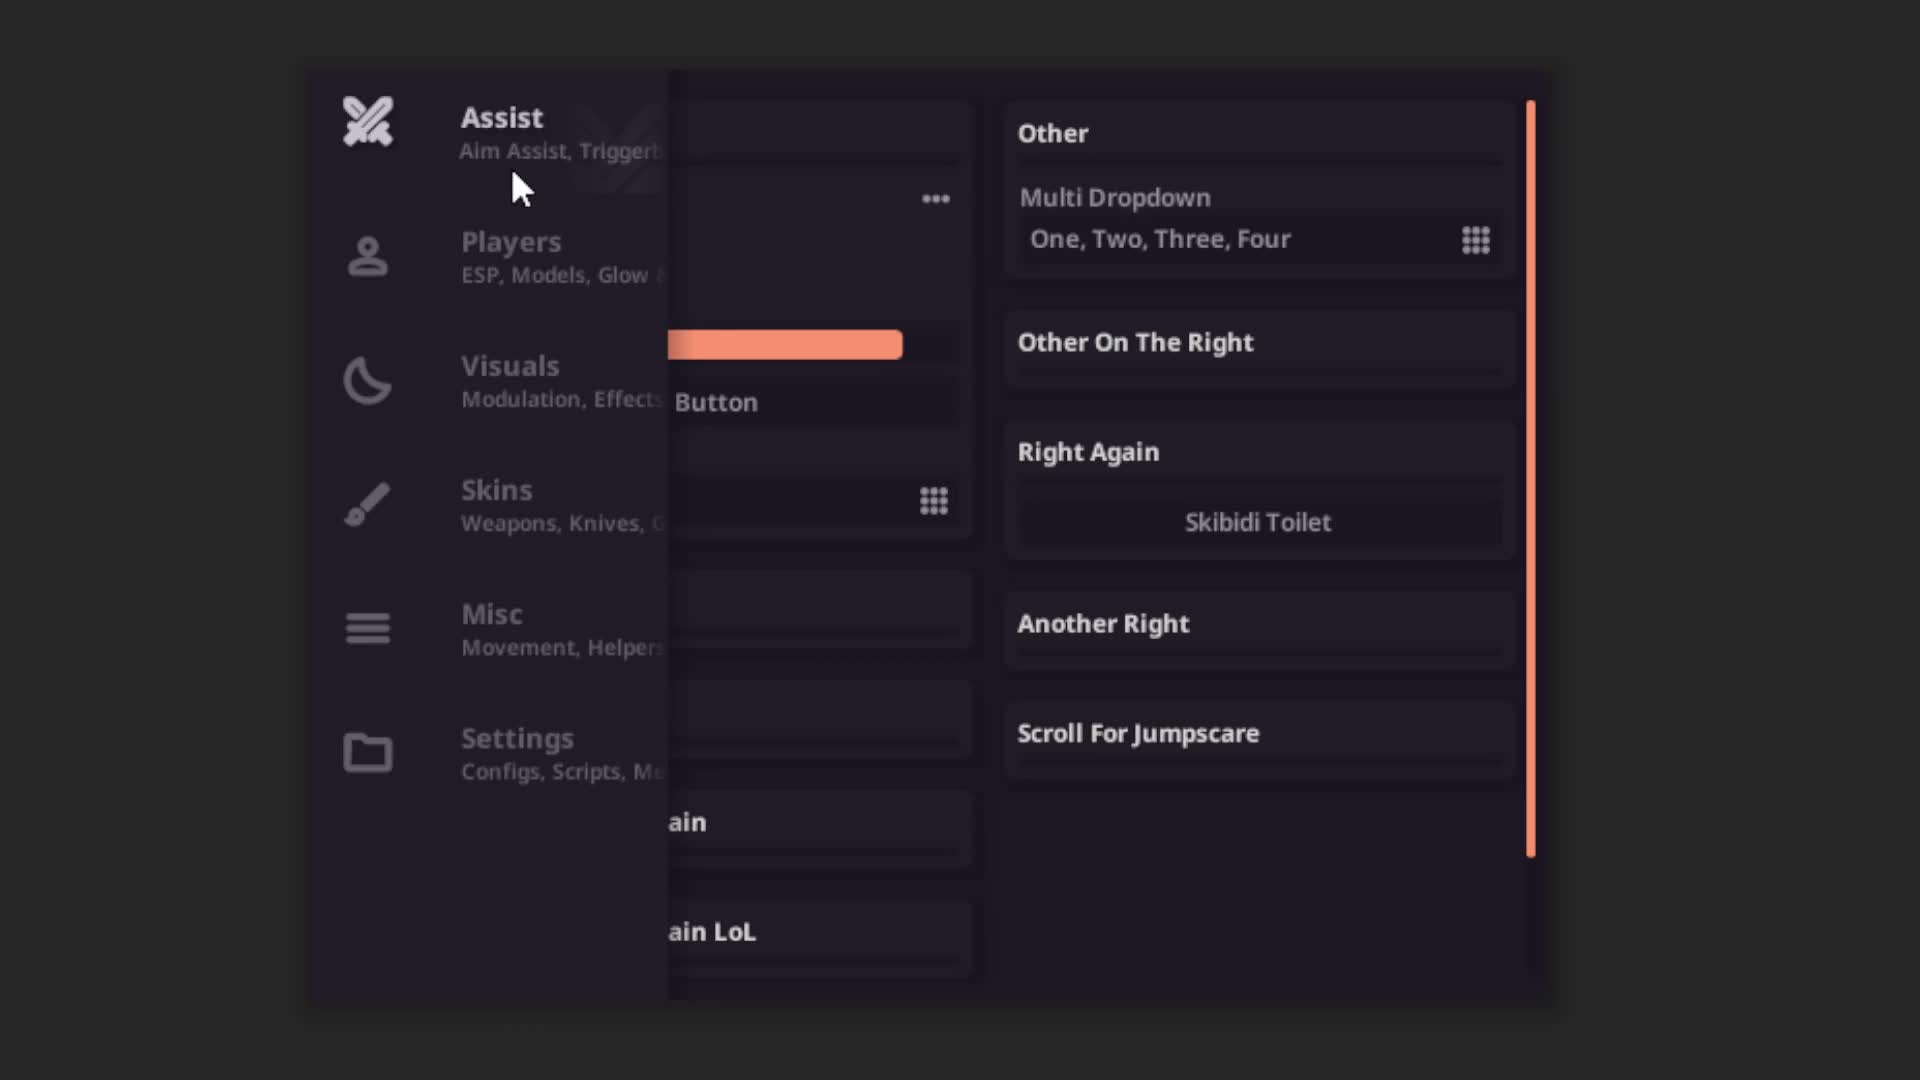The image size is (1920, 1080).
Task: Click the Another Right section header
Action: (x=1103, y=623)
